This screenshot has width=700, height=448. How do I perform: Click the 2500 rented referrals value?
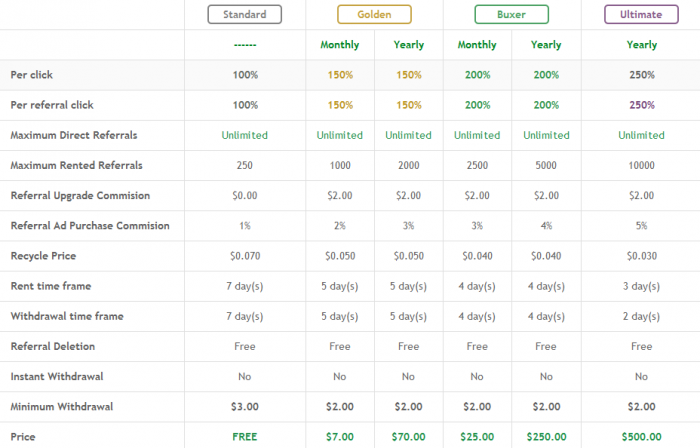[477, 165]
